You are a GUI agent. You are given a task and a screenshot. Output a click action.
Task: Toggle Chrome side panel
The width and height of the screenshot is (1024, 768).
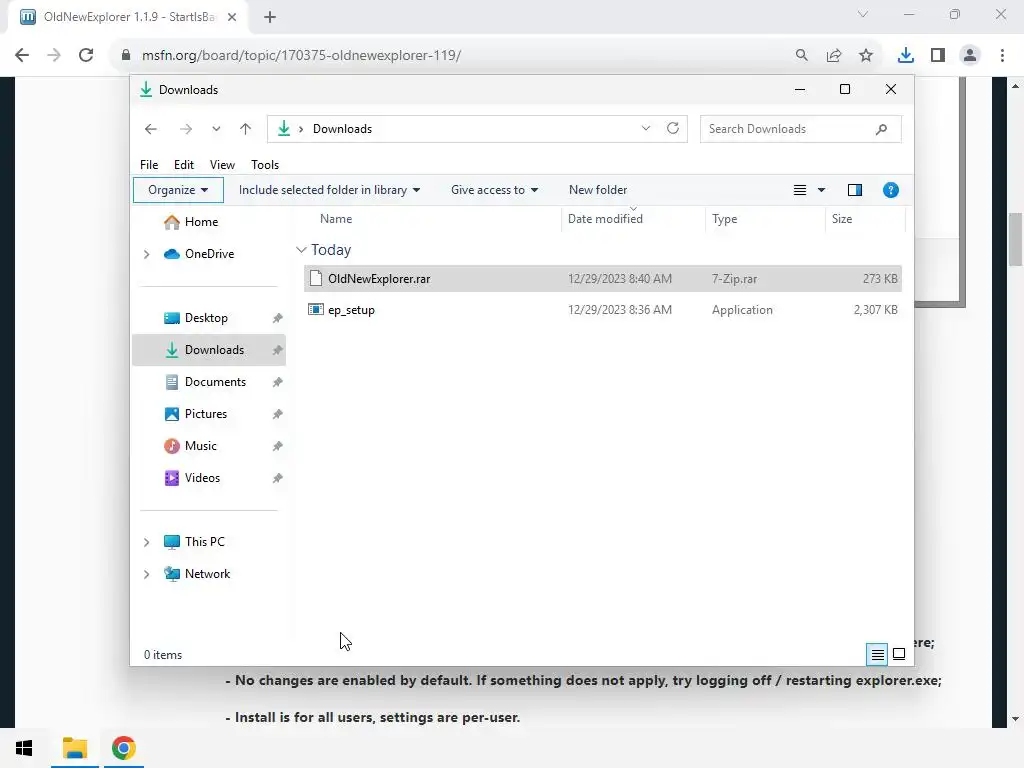coord(938,56)
